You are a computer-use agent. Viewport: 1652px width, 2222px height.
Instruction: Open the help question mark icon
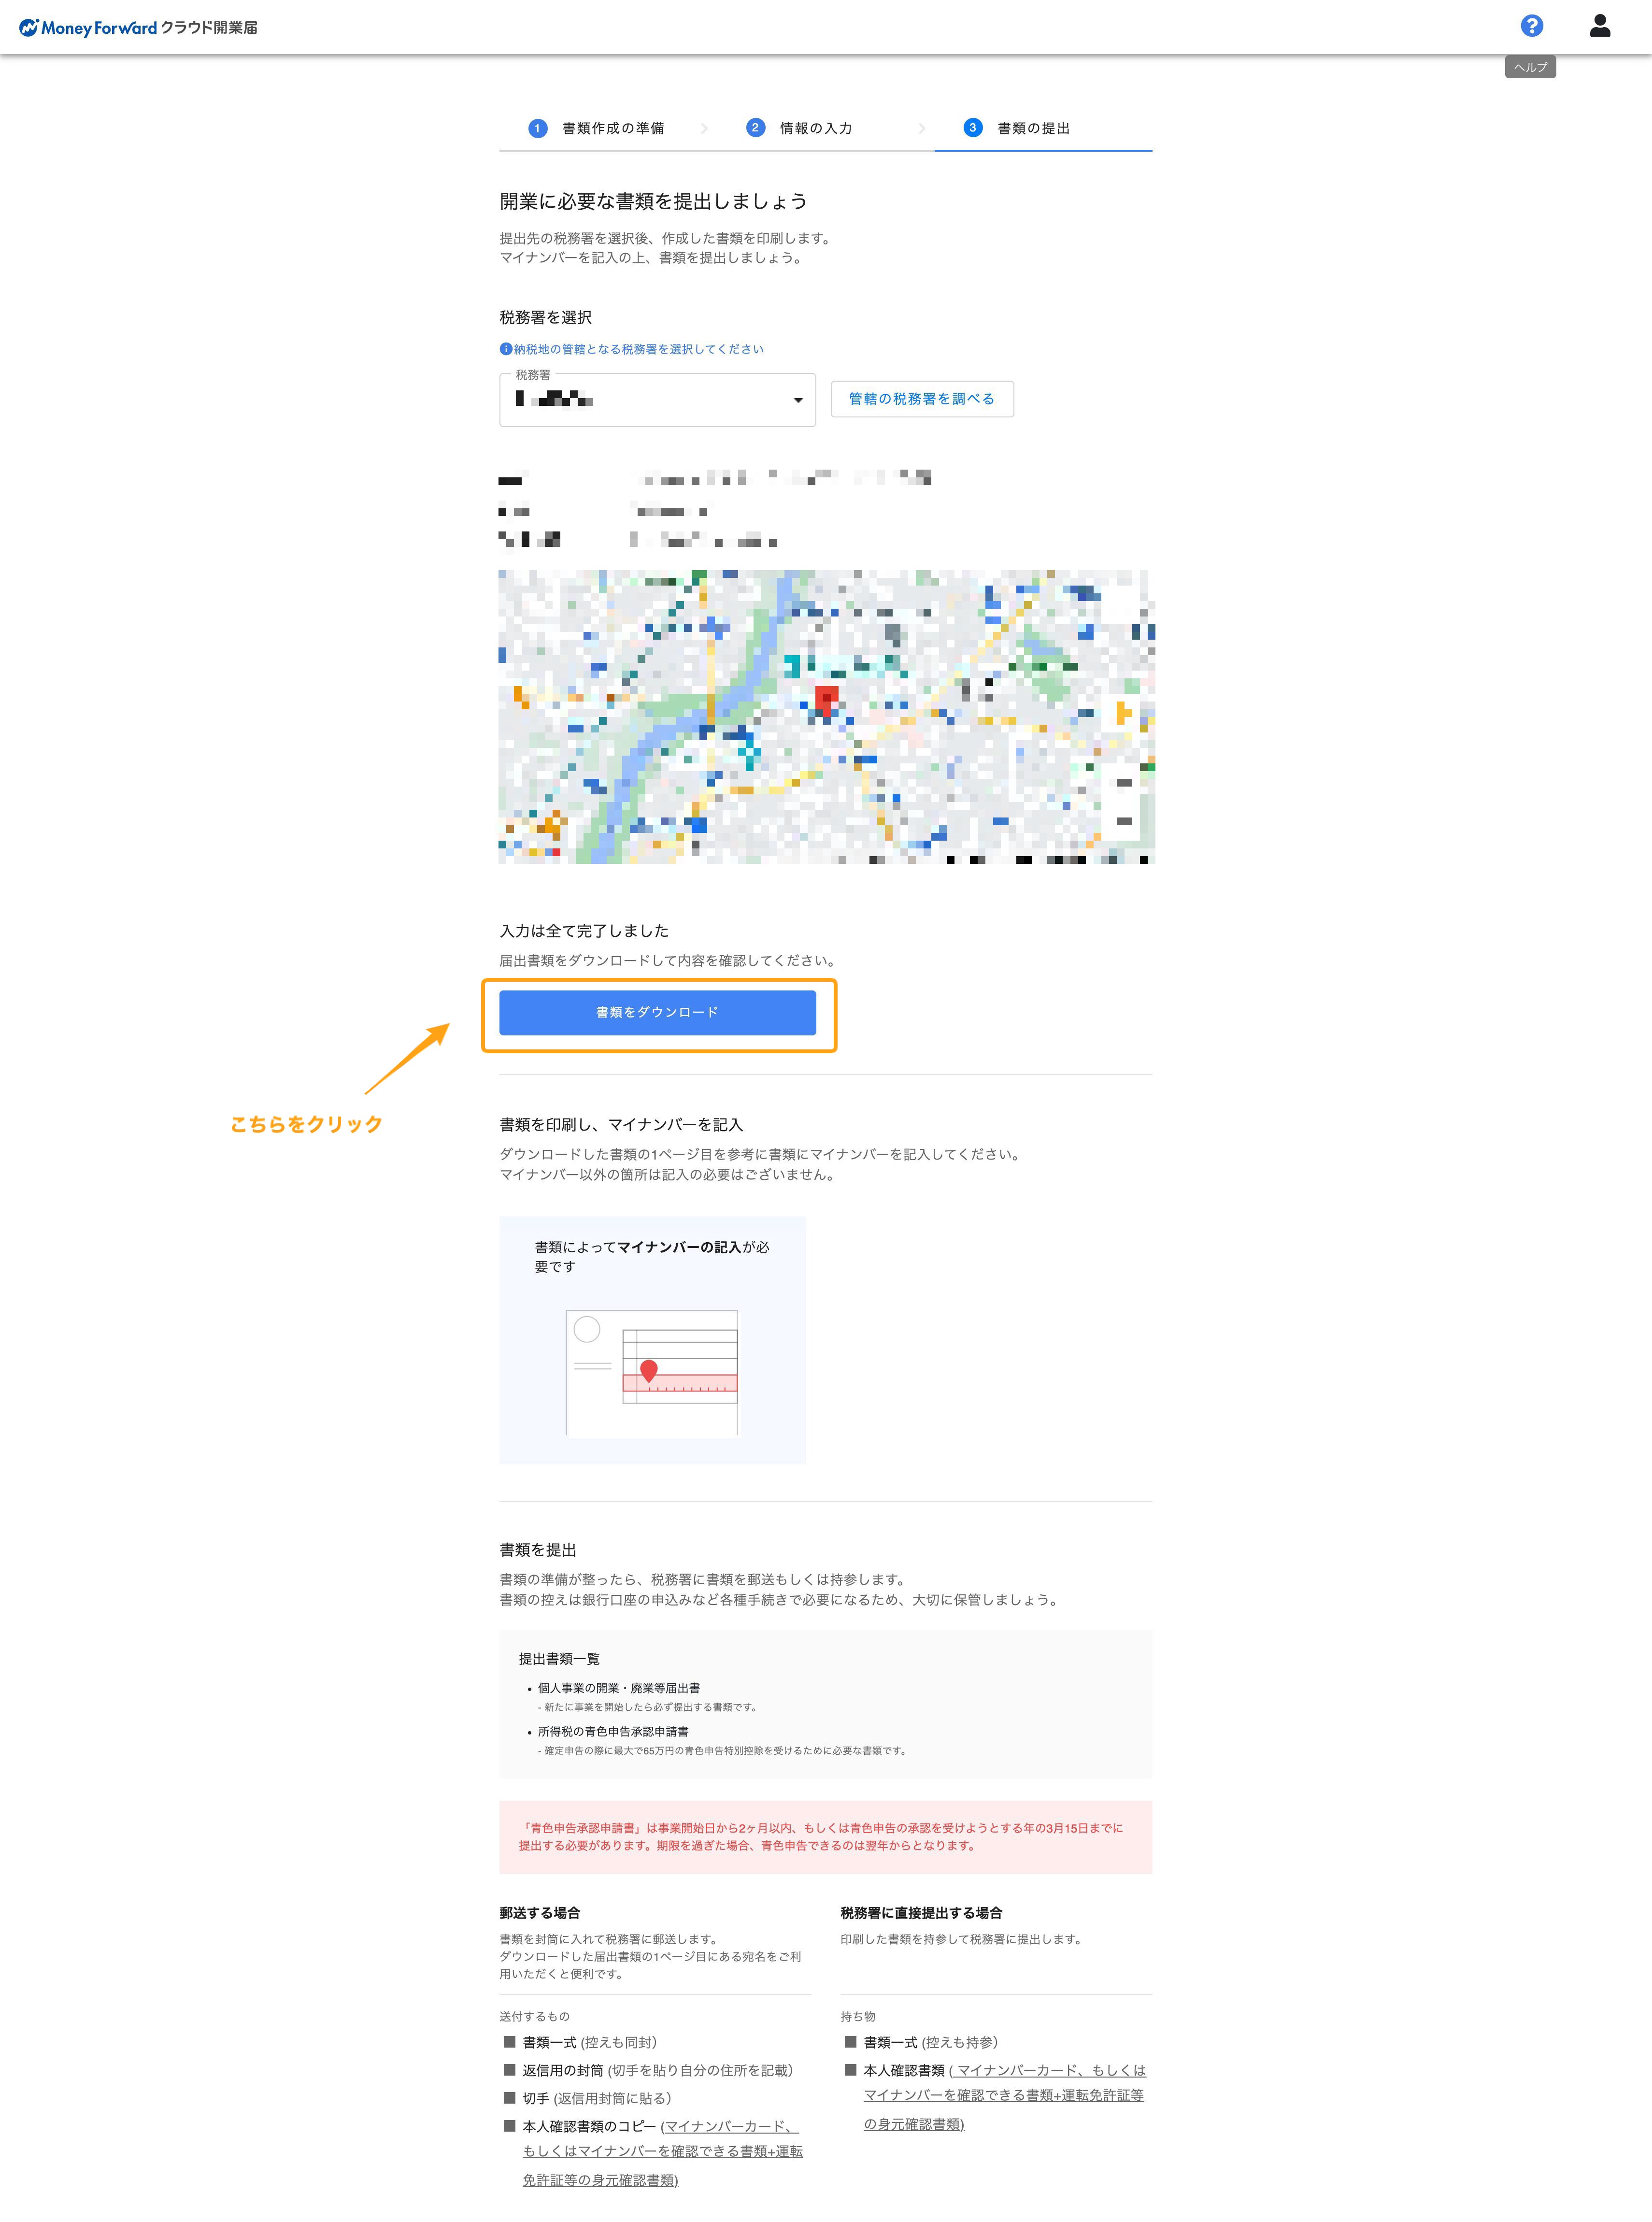1531,26
